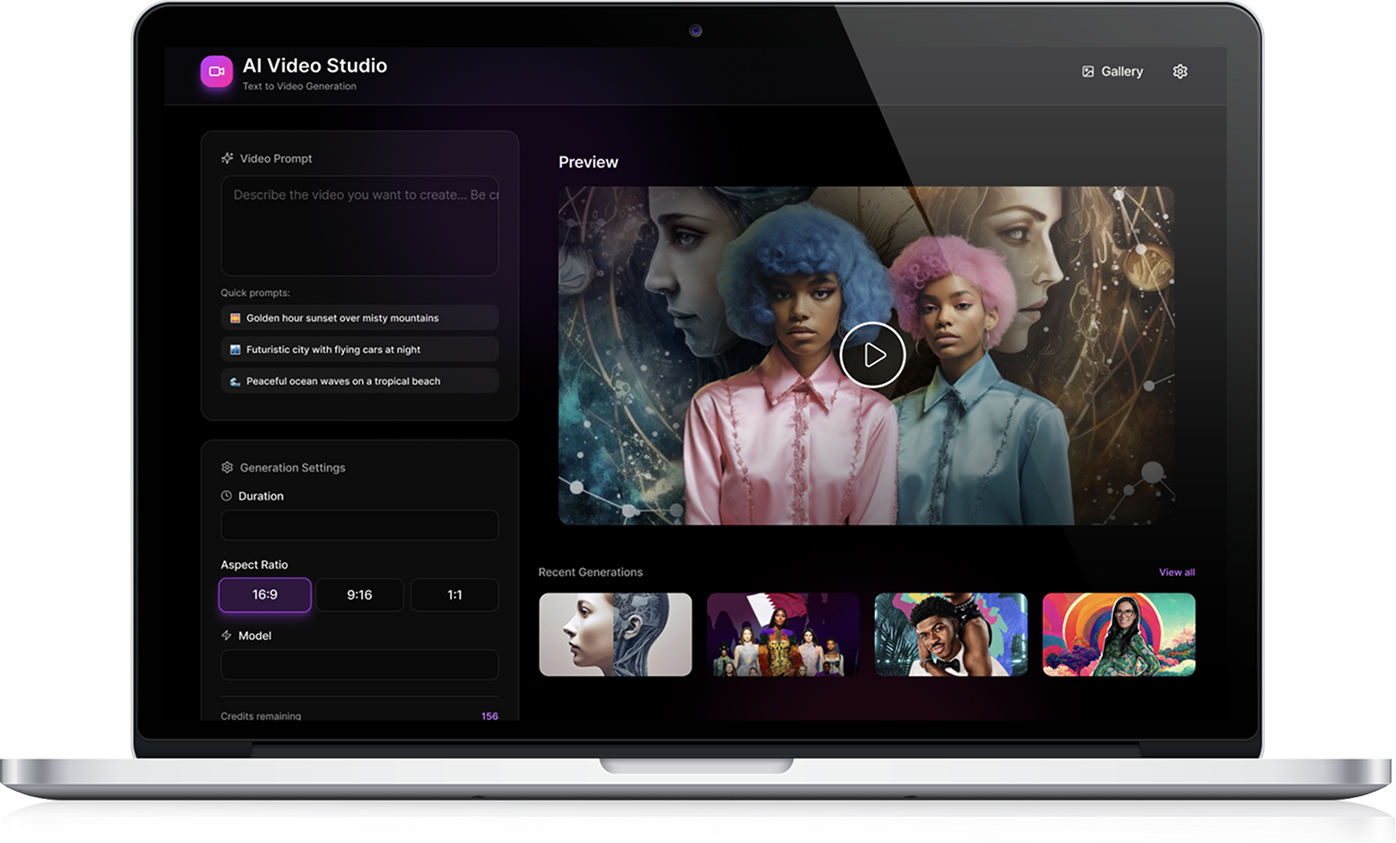Viewport: 1396px width, 843px height.
Task: Select the 16:9 aspect ratio
Action: [x=265, y=595]
